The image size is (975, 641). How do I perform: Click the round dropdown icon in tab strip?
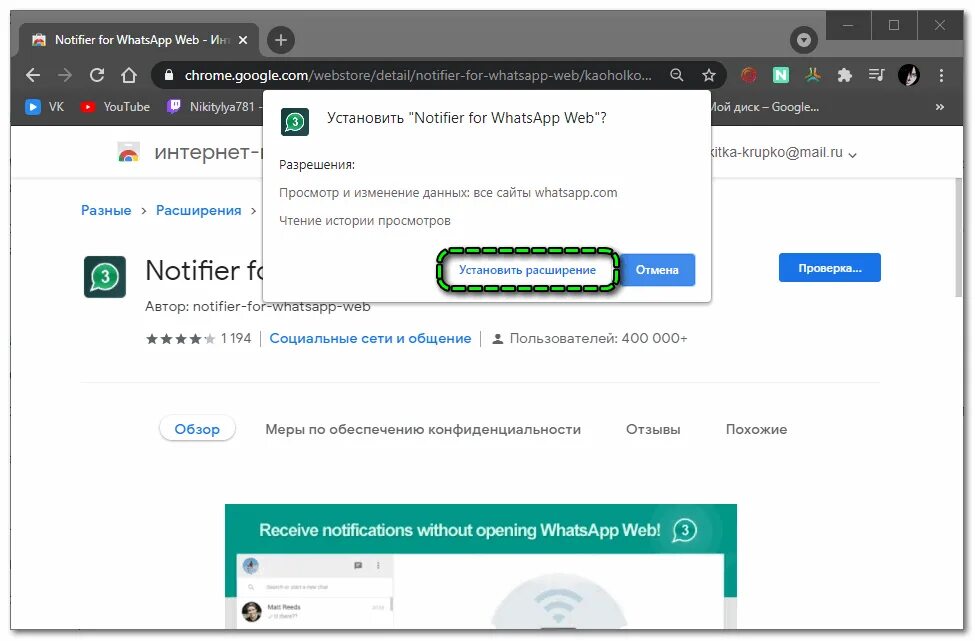point(803,40)
